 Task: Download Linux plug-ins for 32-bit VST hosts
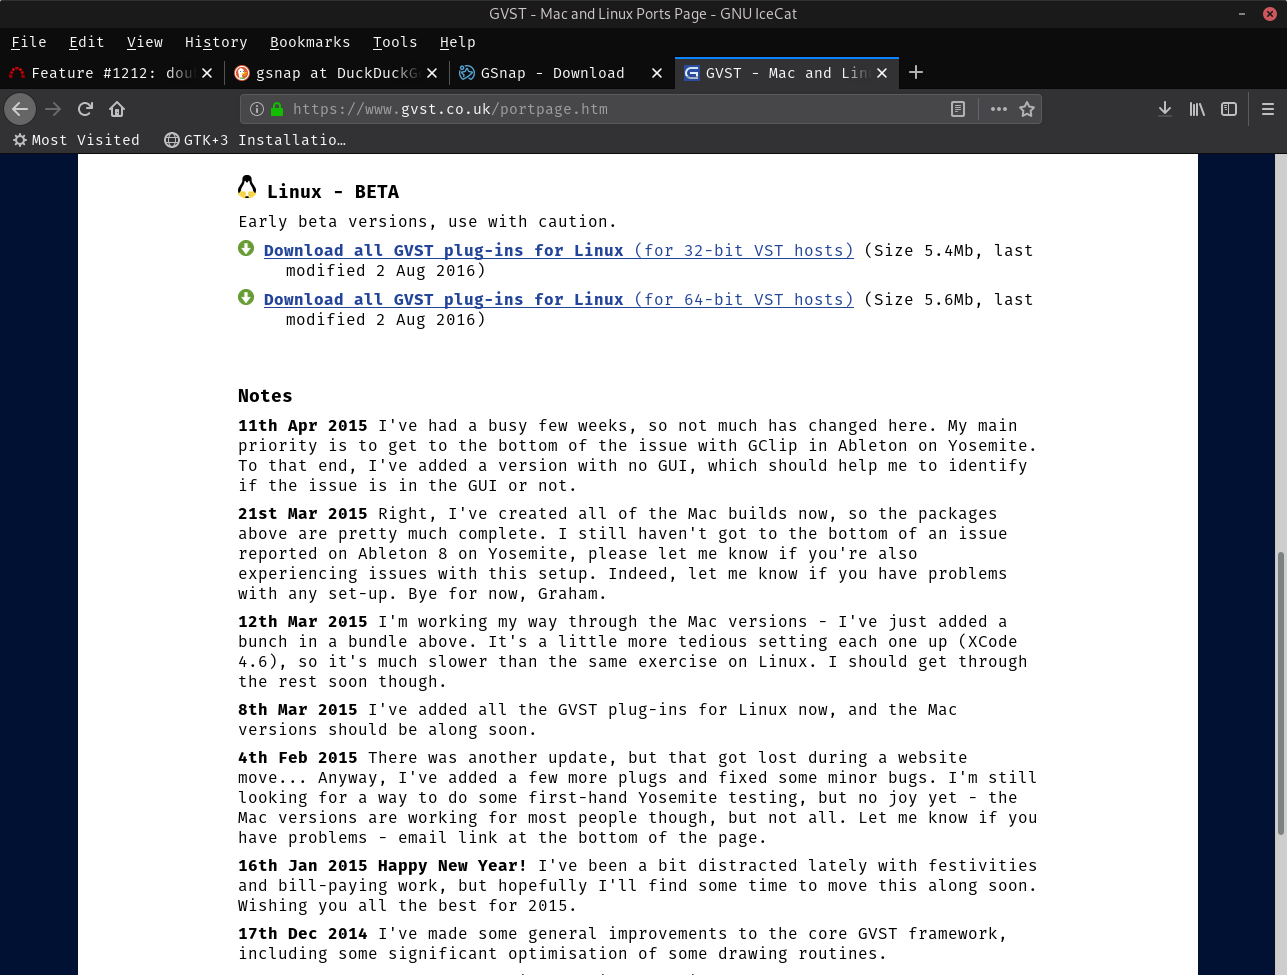click(558, 251)
